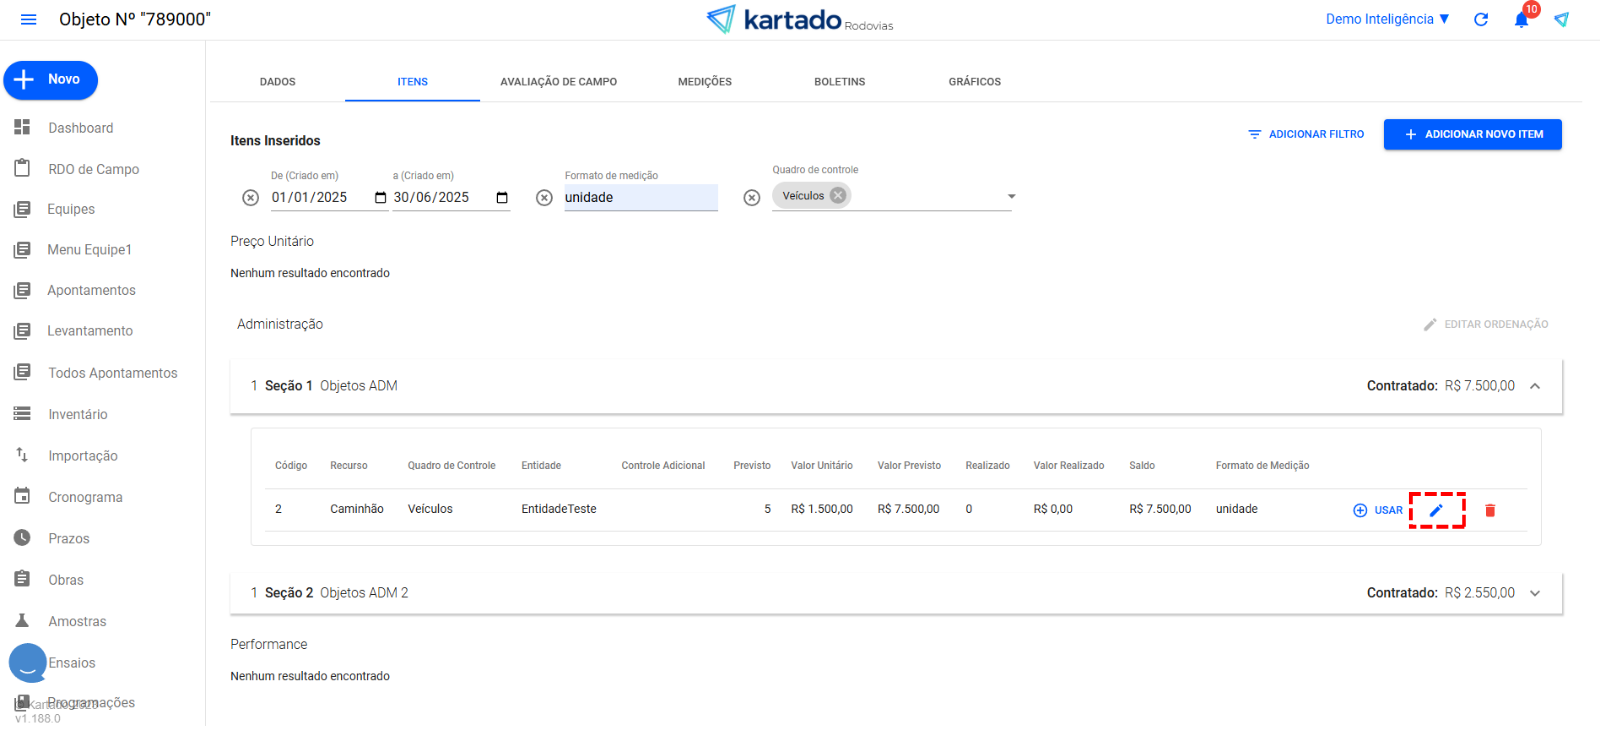Delete the Caminhão item with trash icon

[1490, 510]
